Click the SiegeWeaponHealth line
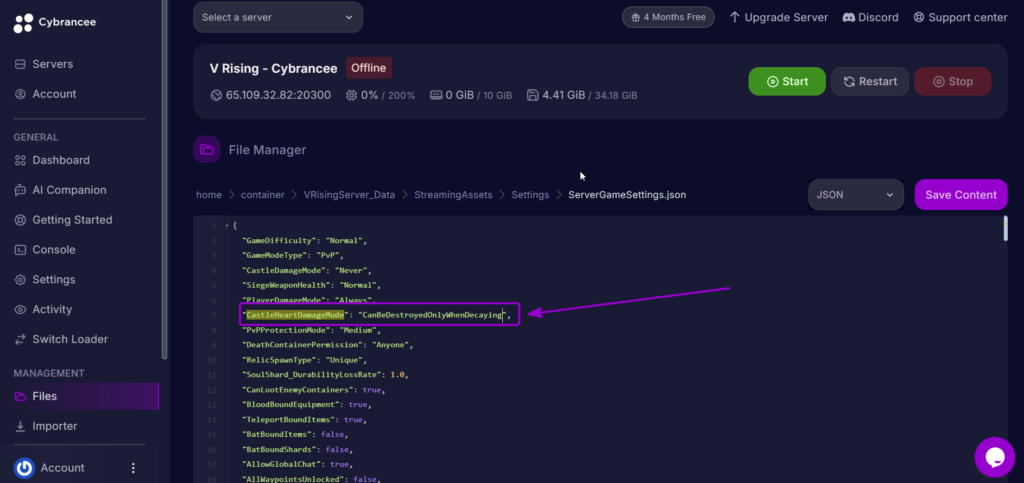The height and width of the screenshot is (483, 1024). pos(311,285)
